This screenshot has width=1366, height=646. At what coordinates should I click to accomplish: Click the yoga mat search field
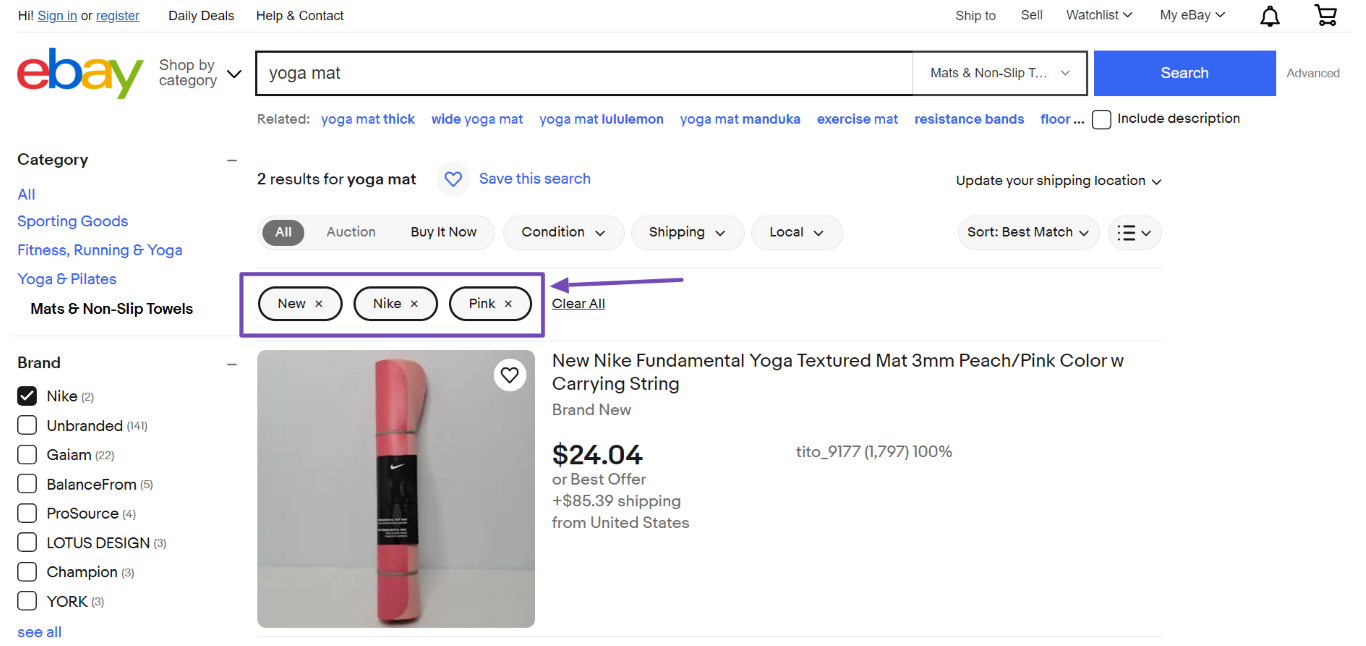tap(584, 73)
